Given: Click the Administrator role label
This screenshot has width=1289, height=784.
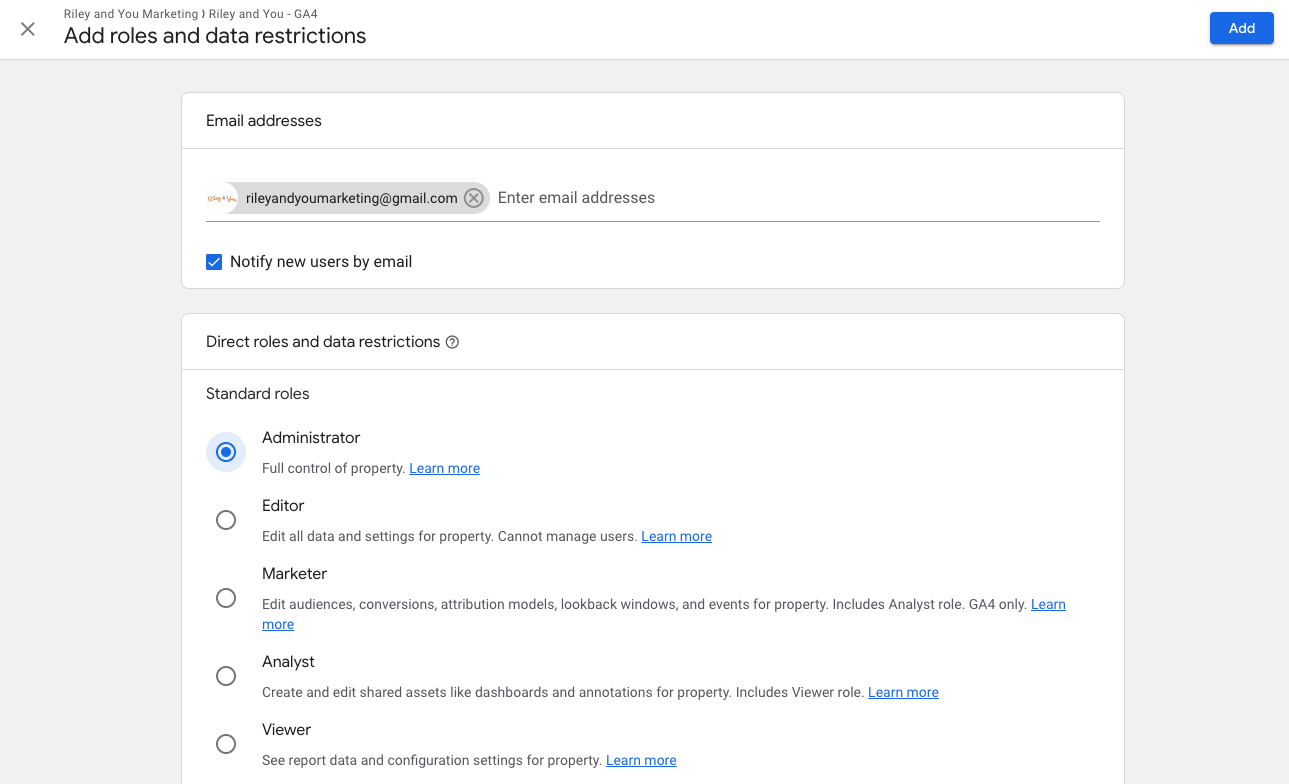Looking at the screenshot, I should [x=311, y=438].
